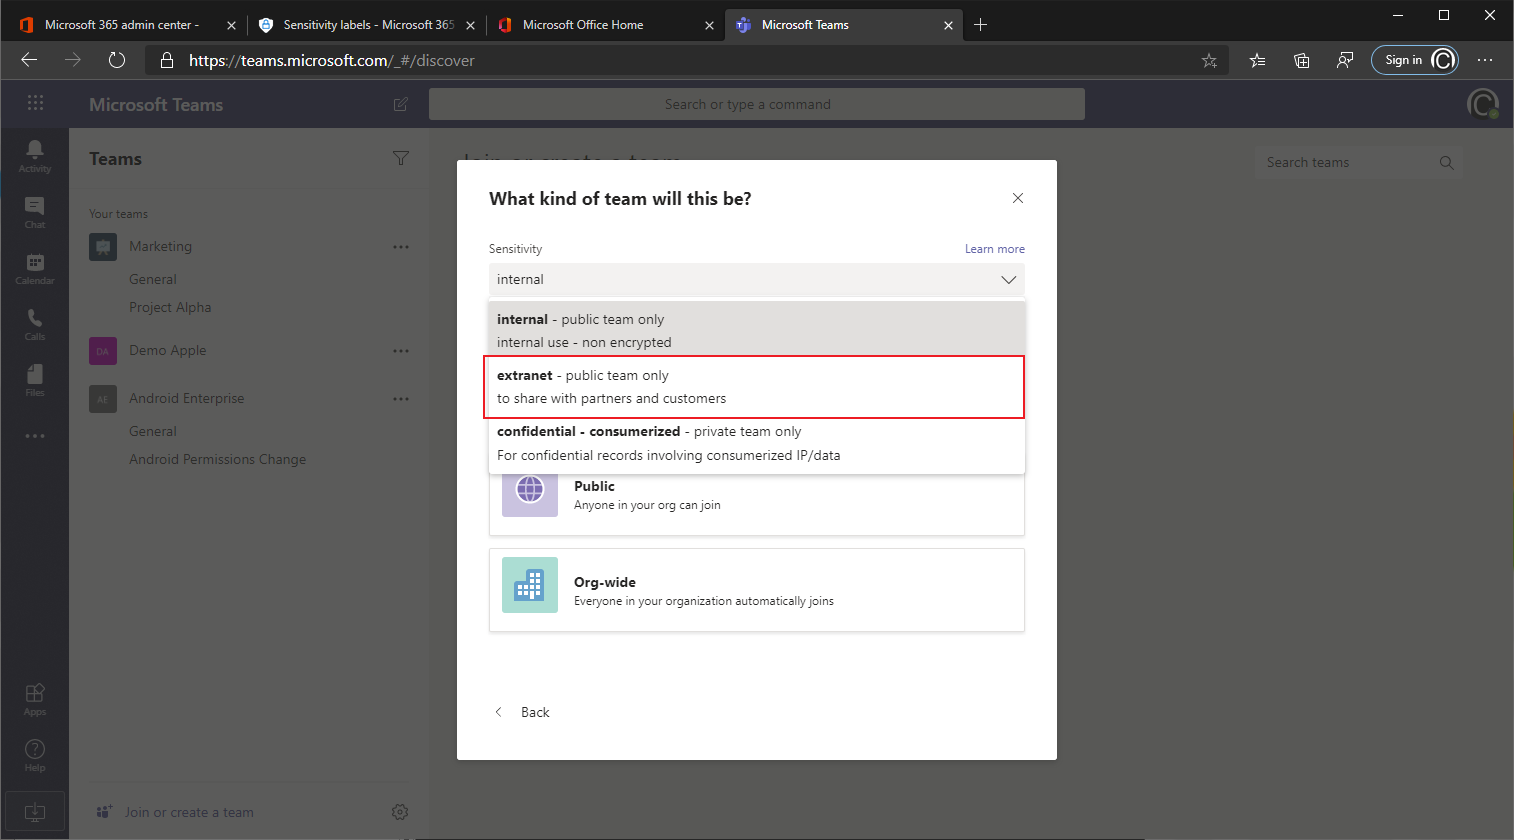The image size is (1514, 840).
Task: Select the Marketing team name
Action: [160, 247]
